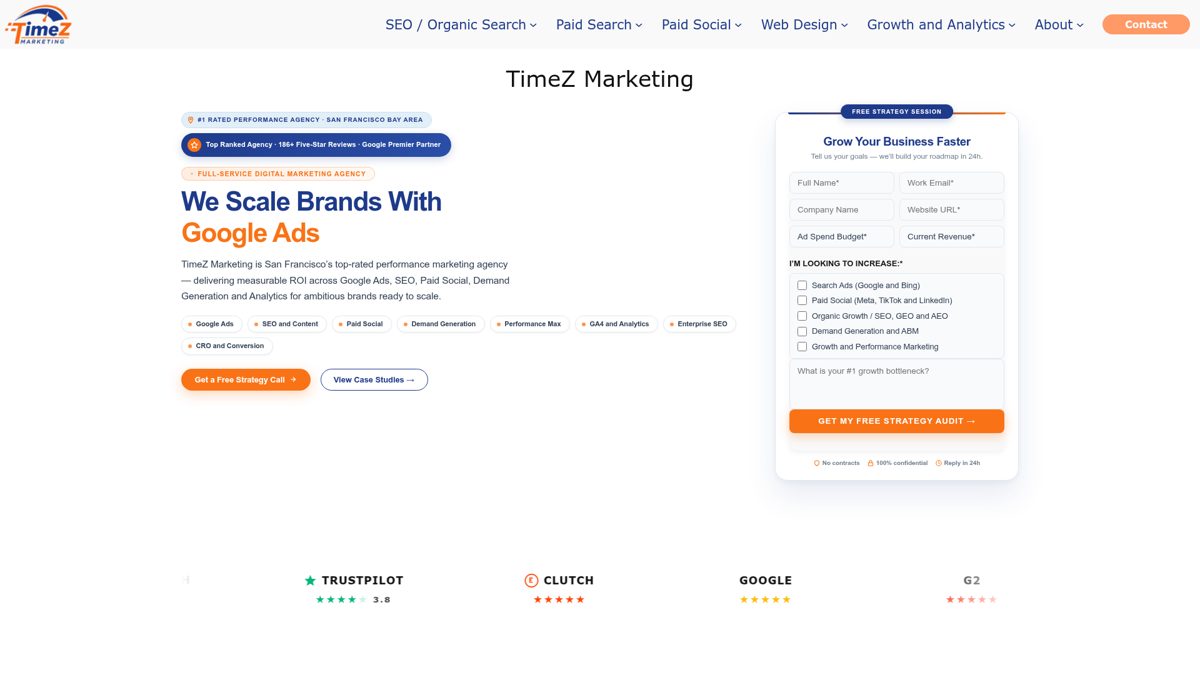Open the Current Revenue dropdown
Image resolution: width=1200 pixels, height=675 pixels.
point(951,237)
